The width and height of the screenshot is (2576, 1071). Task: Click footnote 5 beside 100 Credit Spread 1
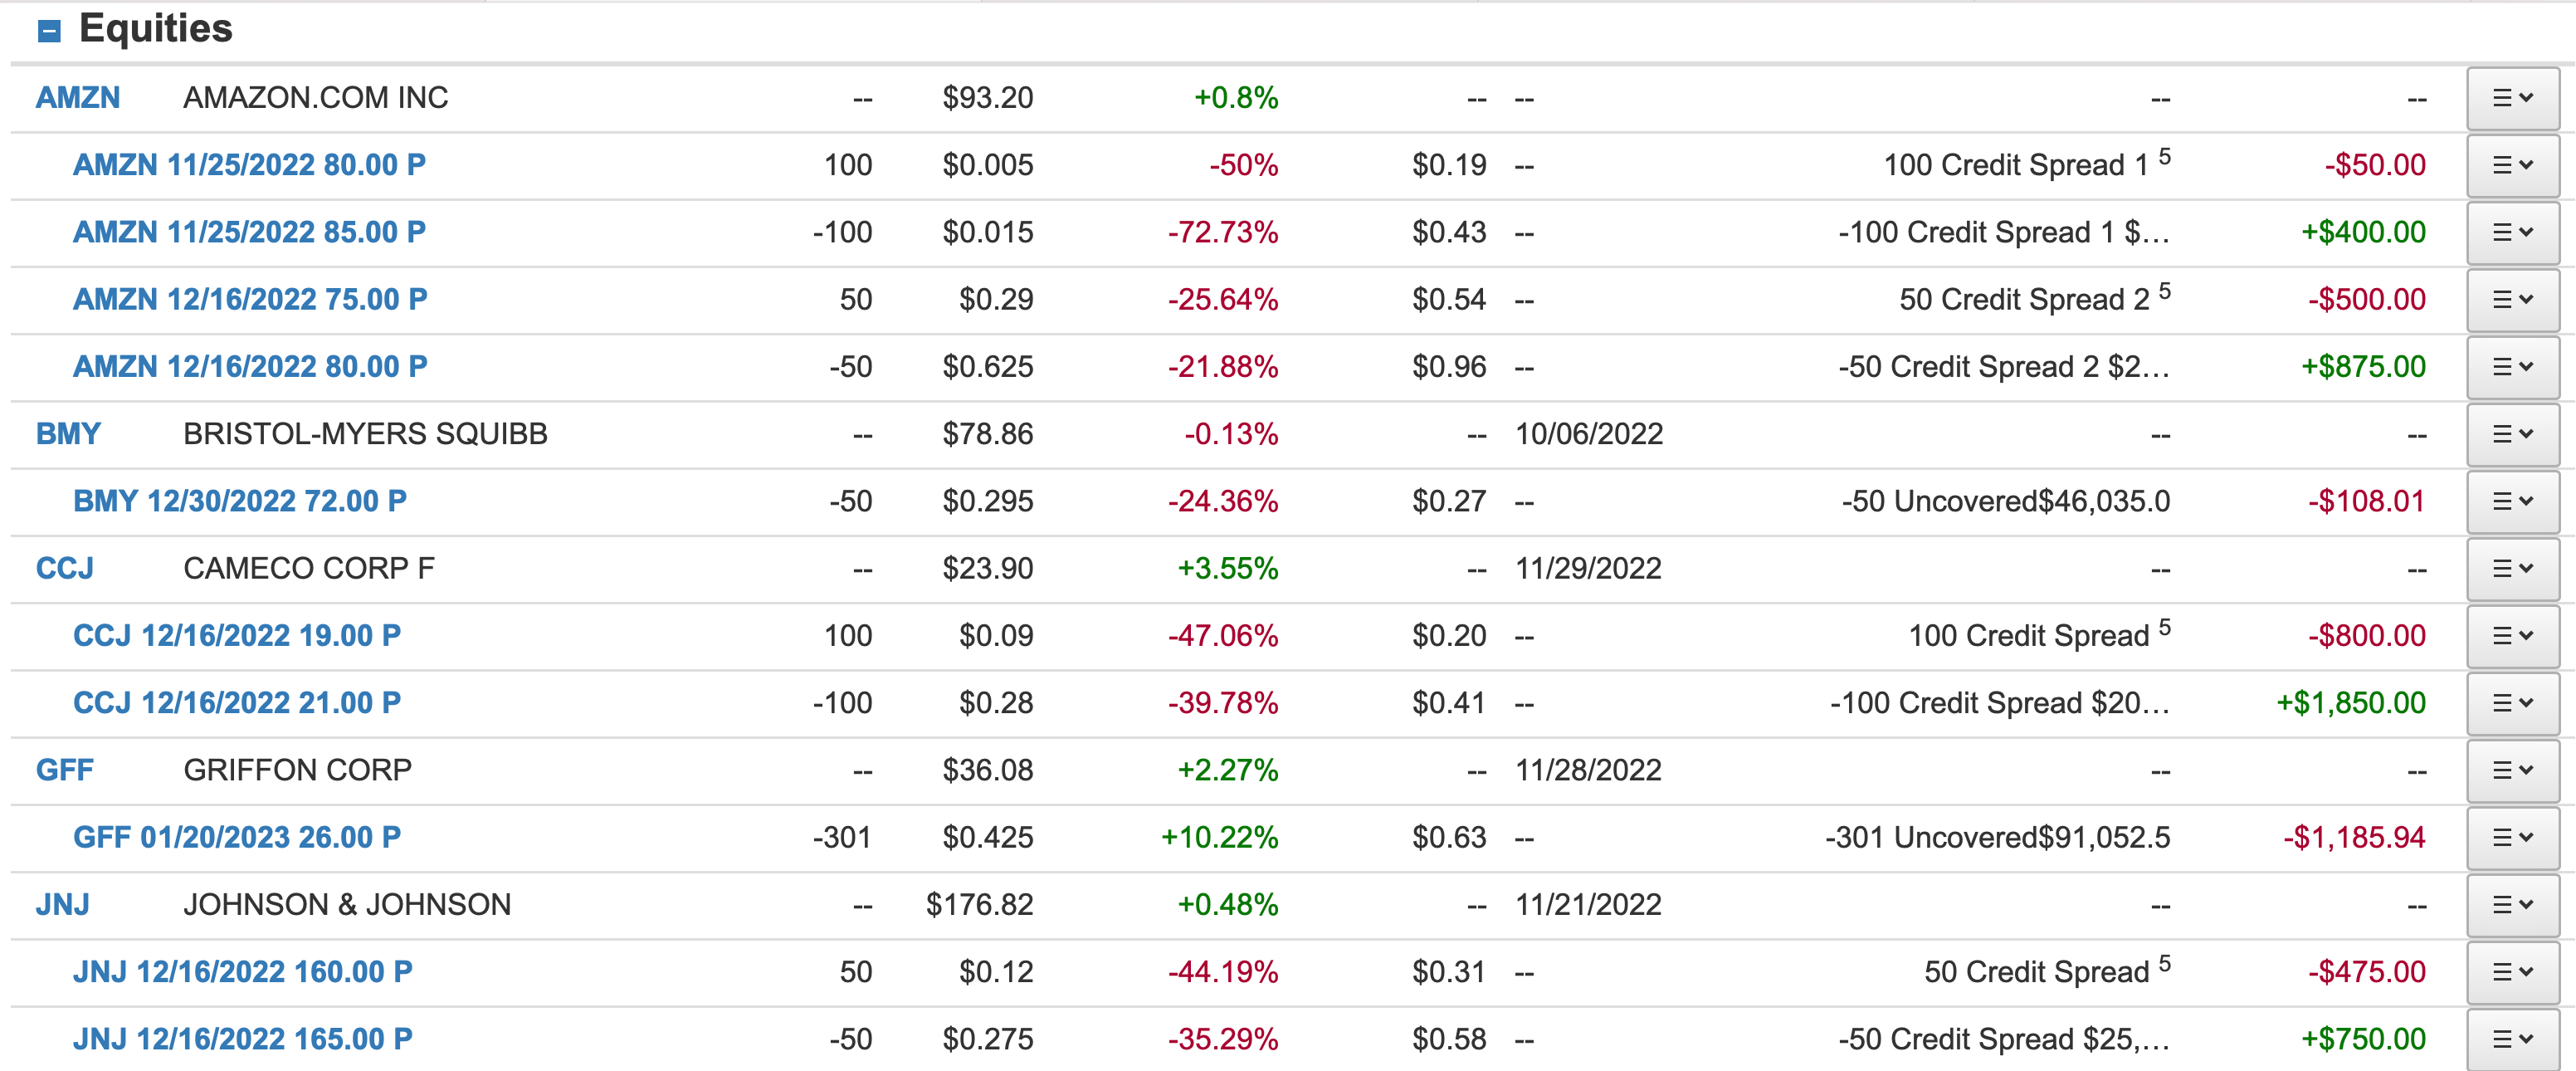click(x=2165, y=156)
